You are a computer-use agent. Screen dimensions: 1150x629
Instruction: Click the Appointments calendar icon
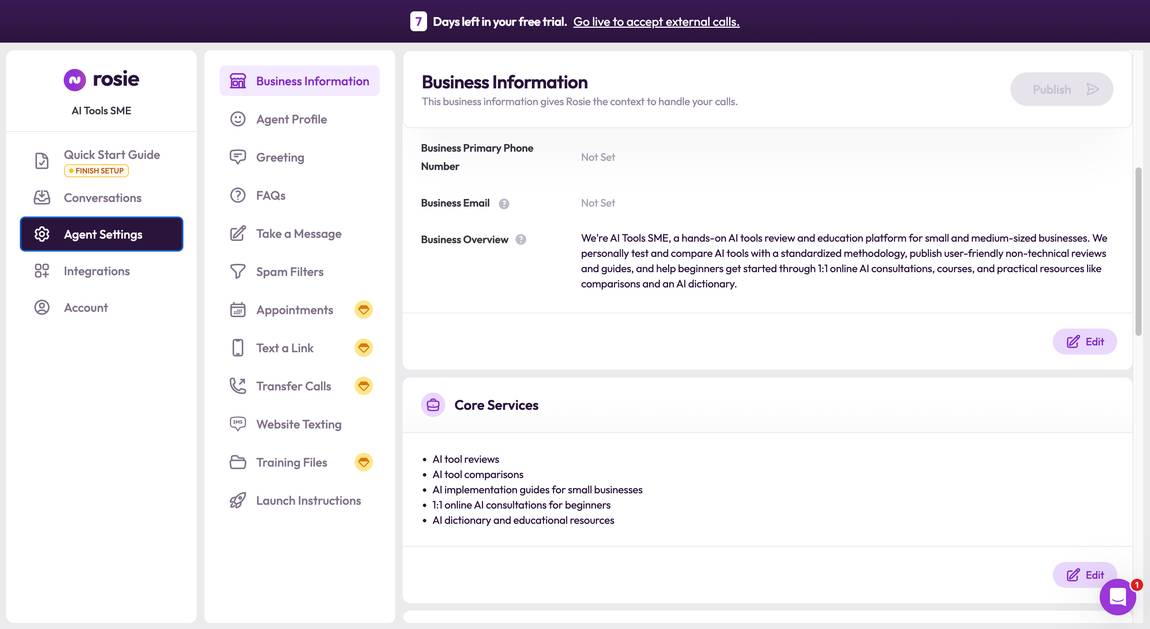(x=238, y=309)
